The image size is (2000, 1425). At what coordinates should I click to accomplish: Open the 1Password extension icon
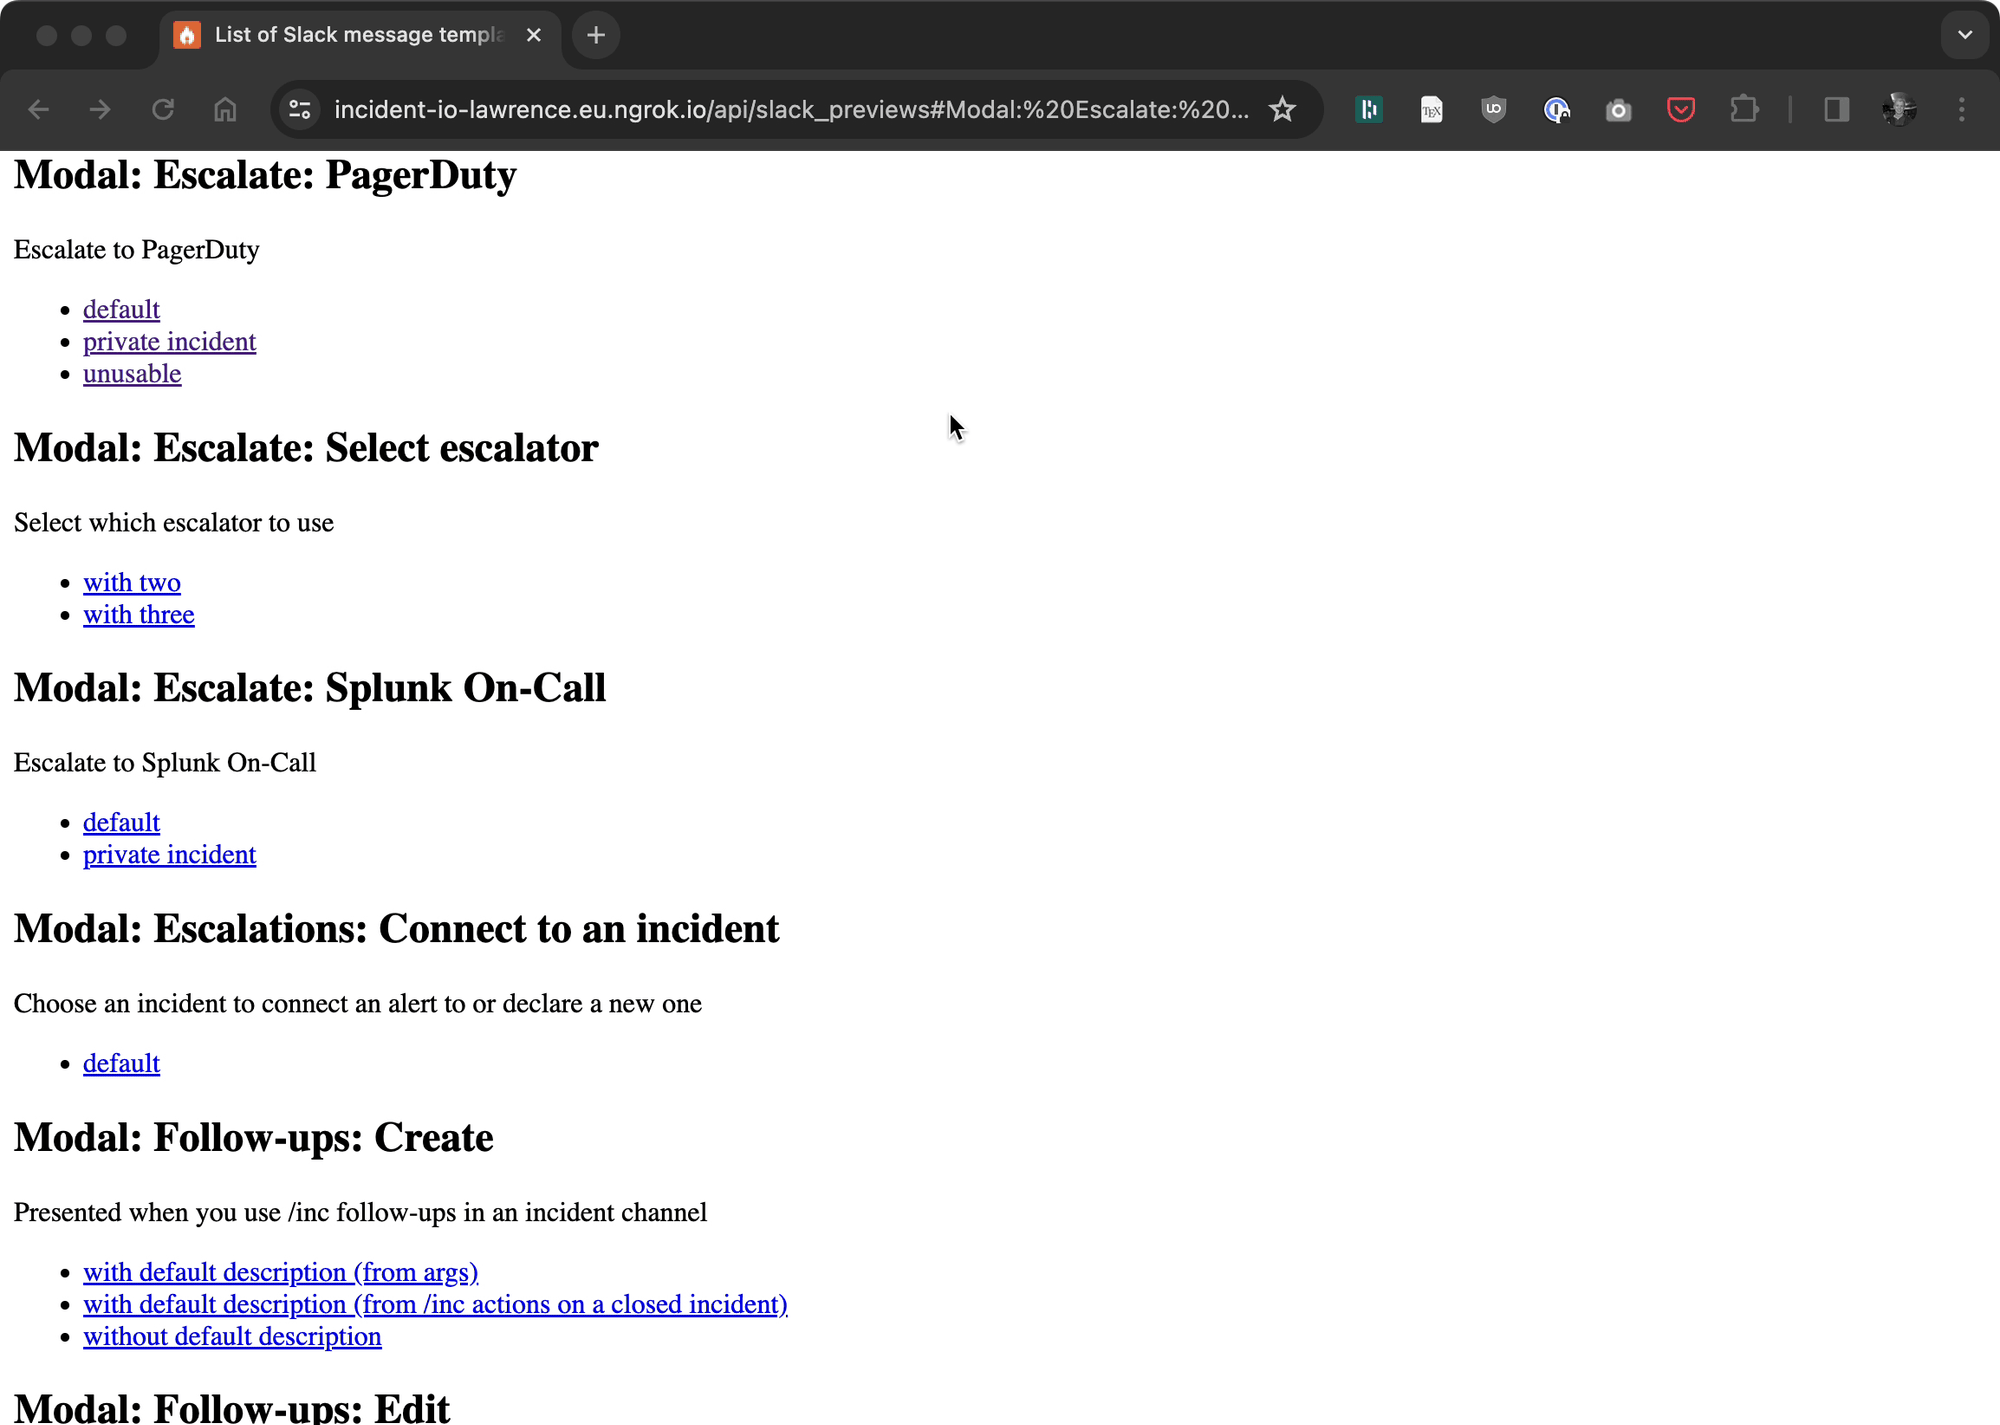[1556, 110]
